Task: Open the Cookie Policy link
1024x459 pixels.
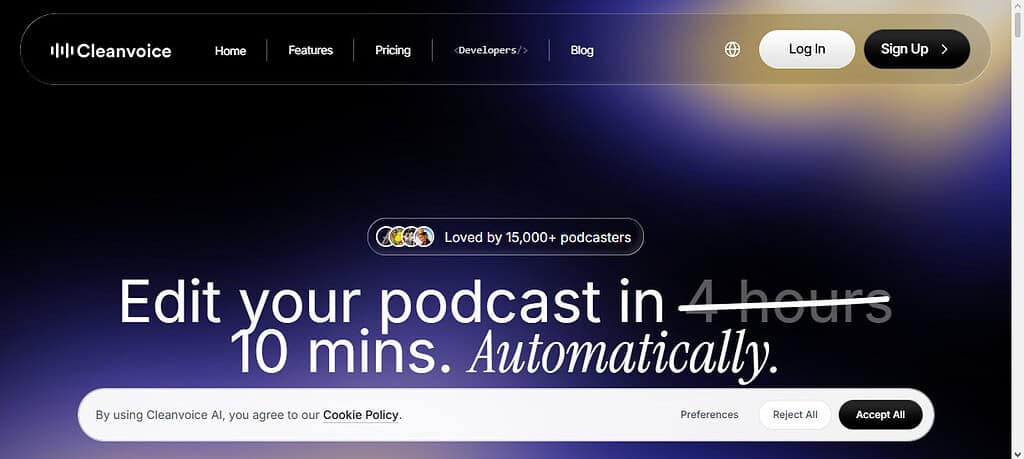Action: coord(360,415)
